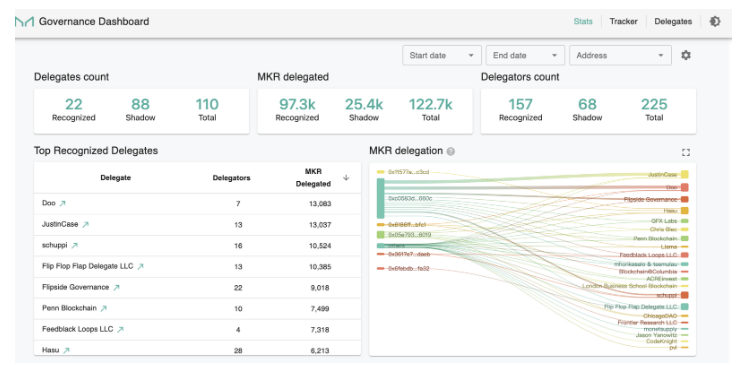This screenshot has width=740, height=371.
Task: Open JustinCase external link arrow
Action: pyautogui.click(x=85, y=225)
